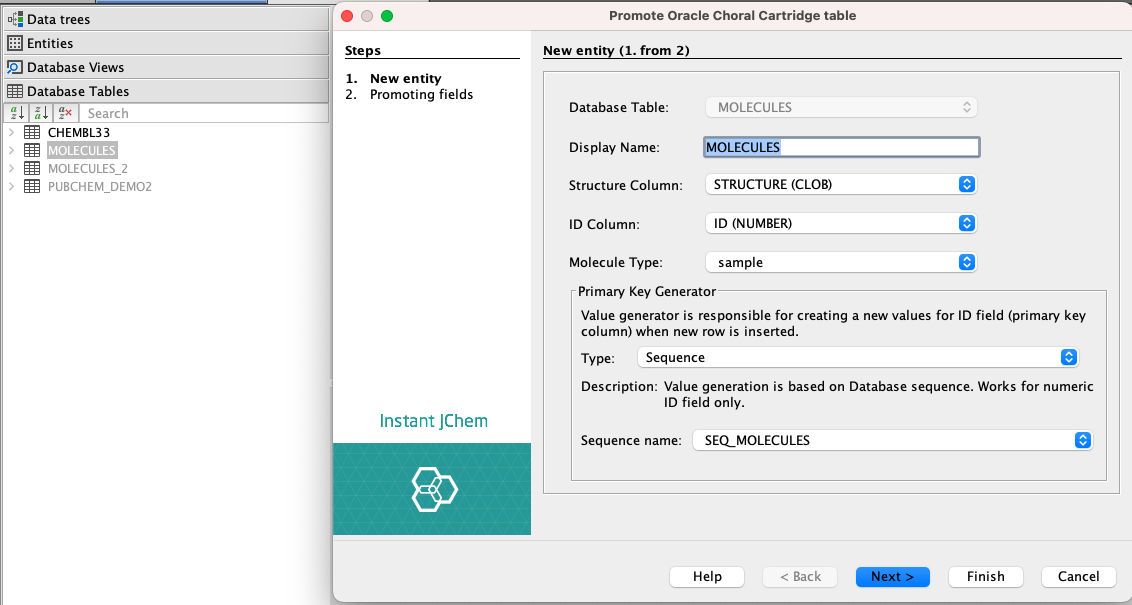Click the clear sorting icon
This screenshot has width=1132, height=605.
point(65,113)
